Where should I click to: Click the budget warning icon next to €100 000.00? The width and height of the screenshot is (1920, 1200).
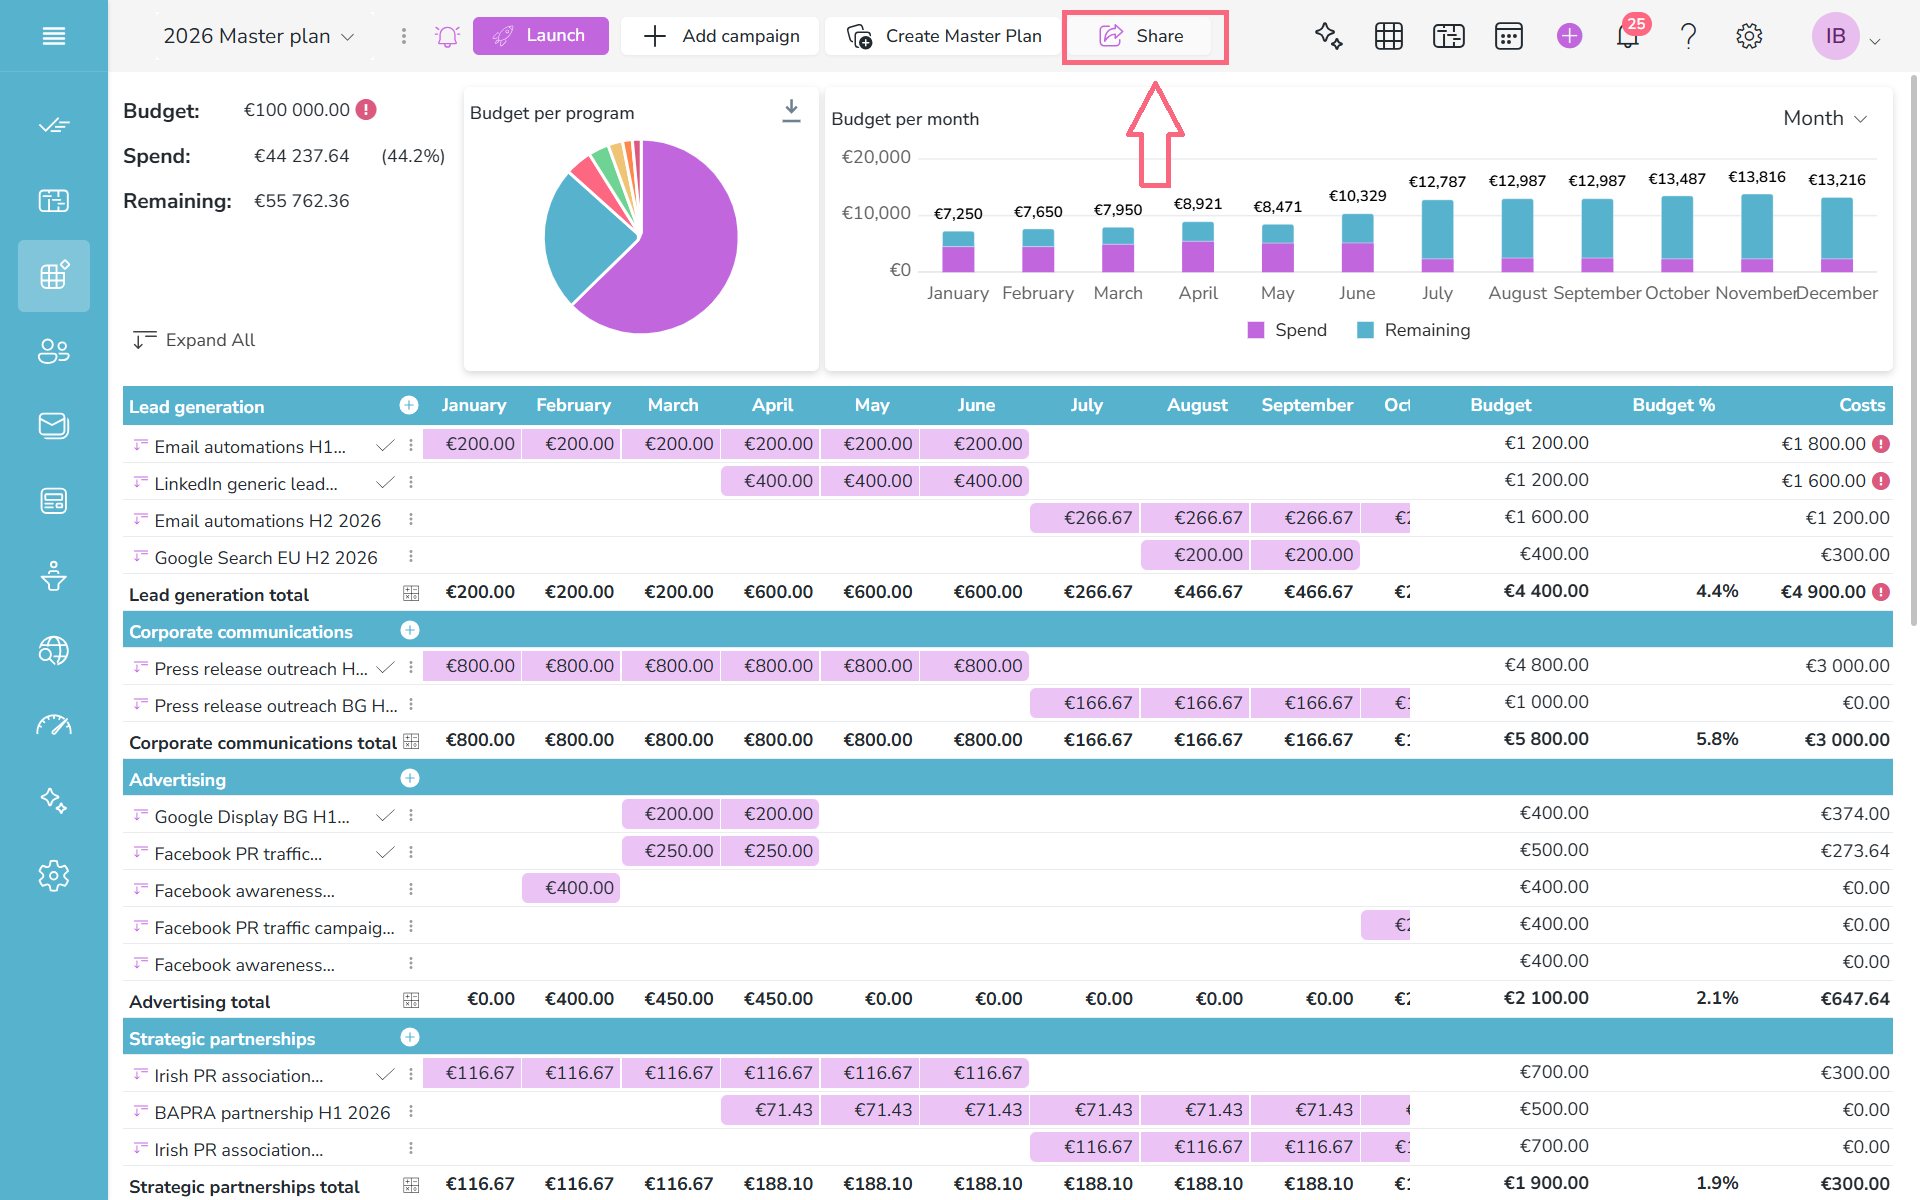[366, 110]
